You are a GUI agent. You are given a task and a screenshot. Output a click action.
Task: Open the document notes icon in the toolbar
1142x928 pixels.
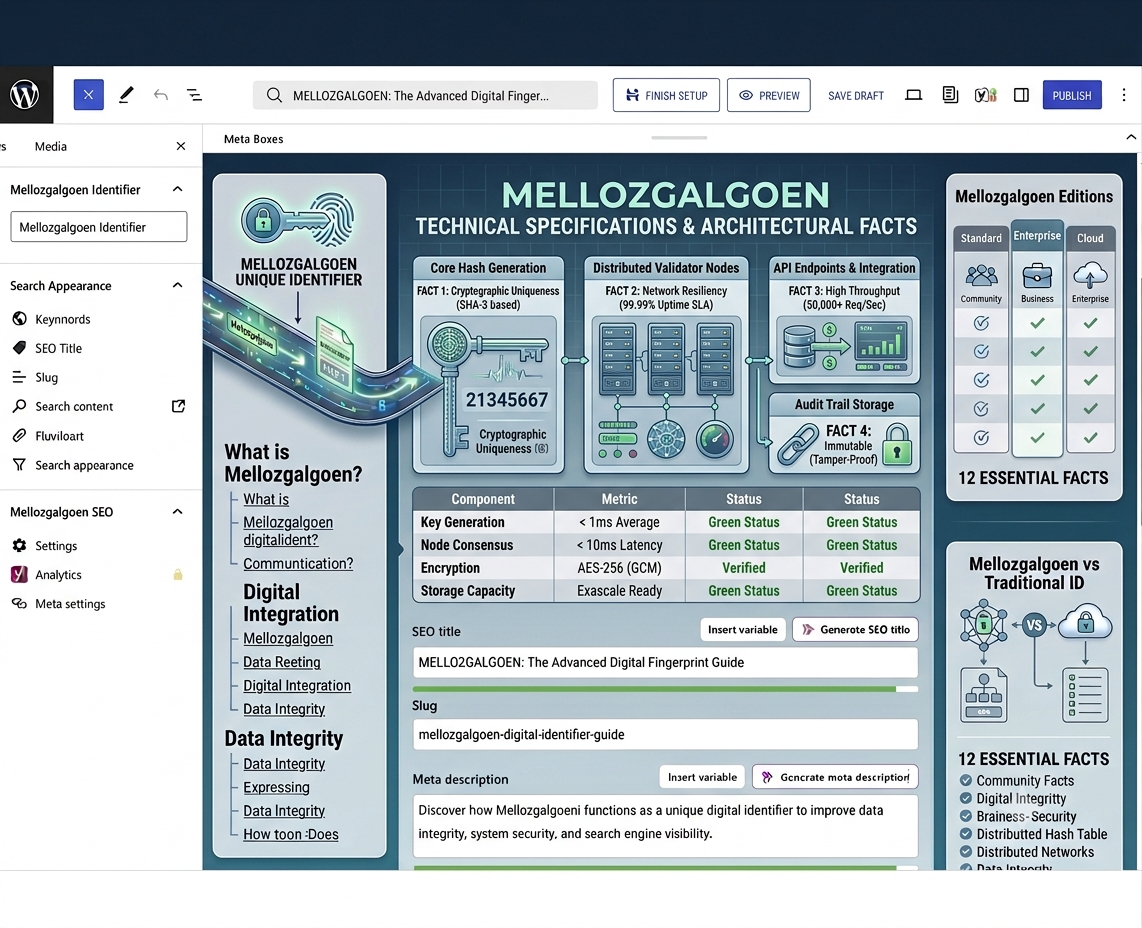point(950,95)
